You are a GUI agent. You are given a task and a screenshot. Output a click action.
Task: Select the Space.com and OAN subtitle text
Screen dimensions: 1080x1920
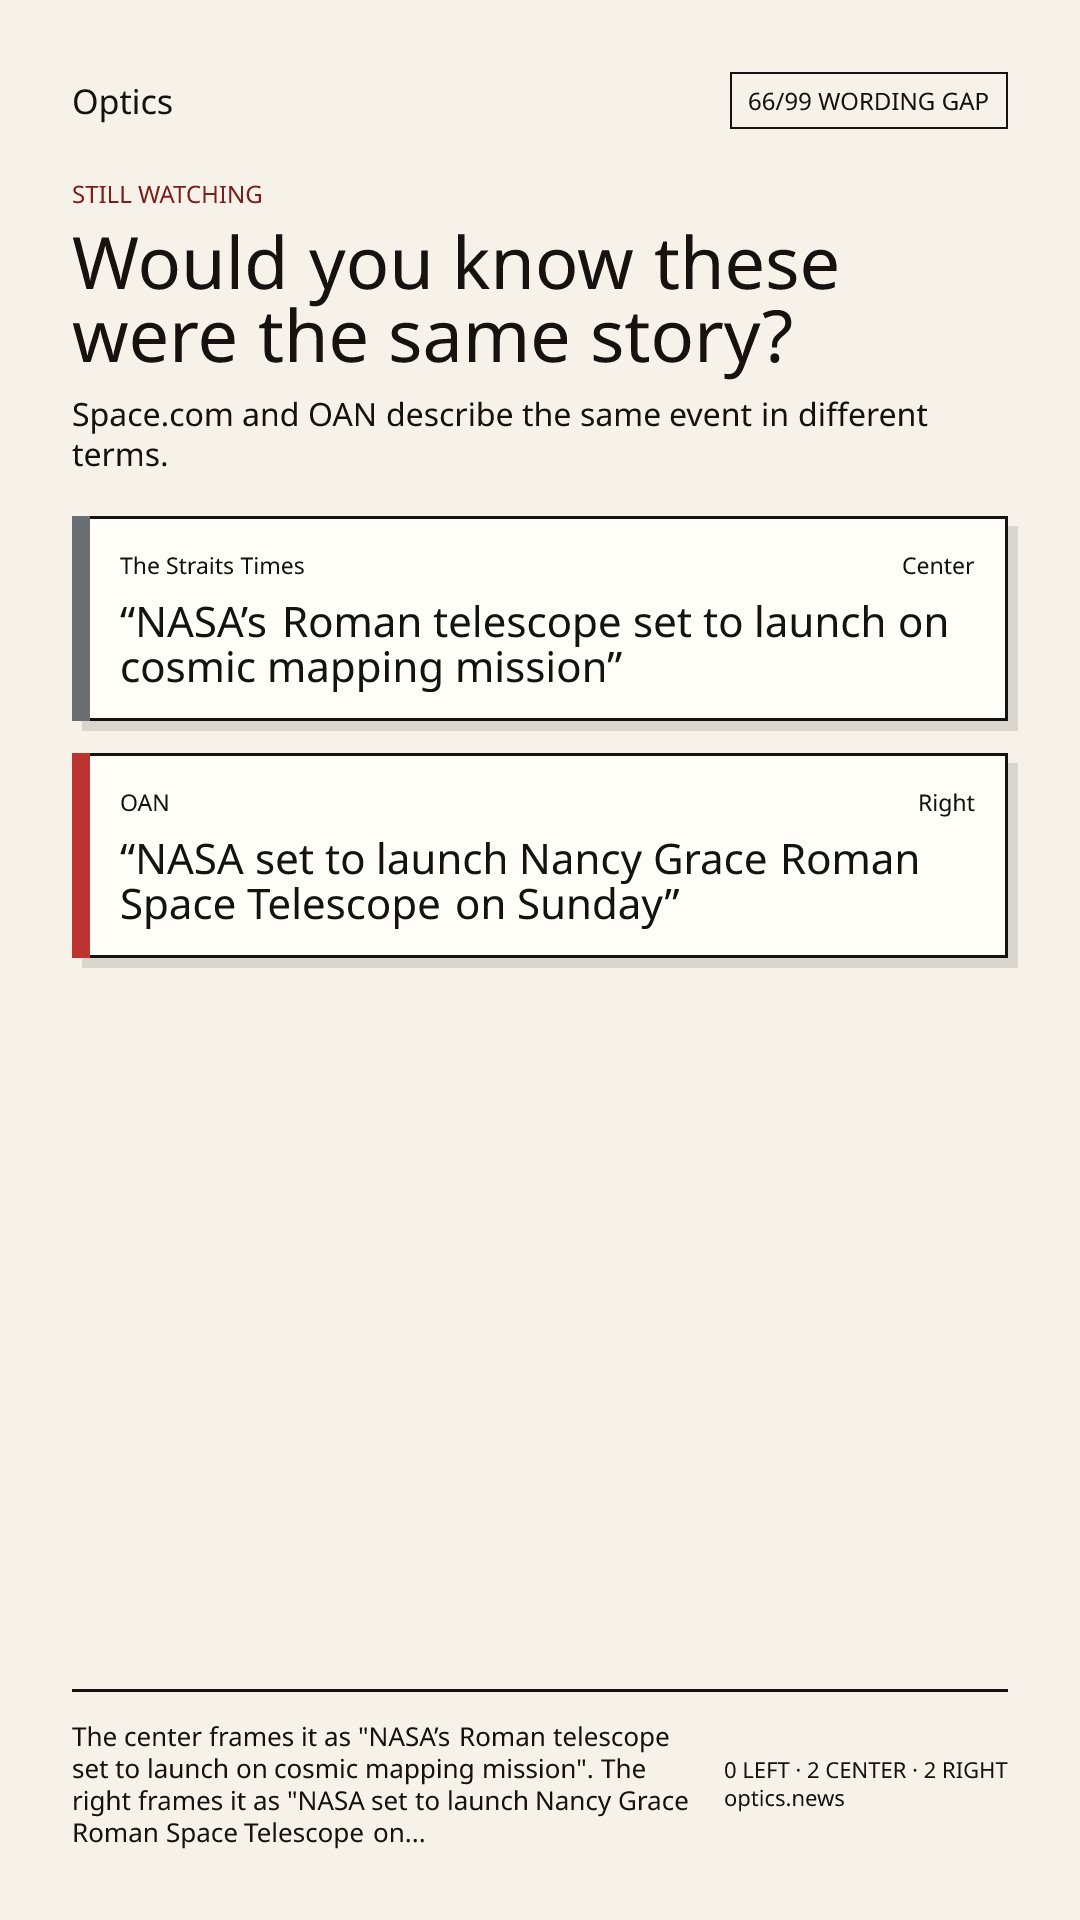[500, 434]
